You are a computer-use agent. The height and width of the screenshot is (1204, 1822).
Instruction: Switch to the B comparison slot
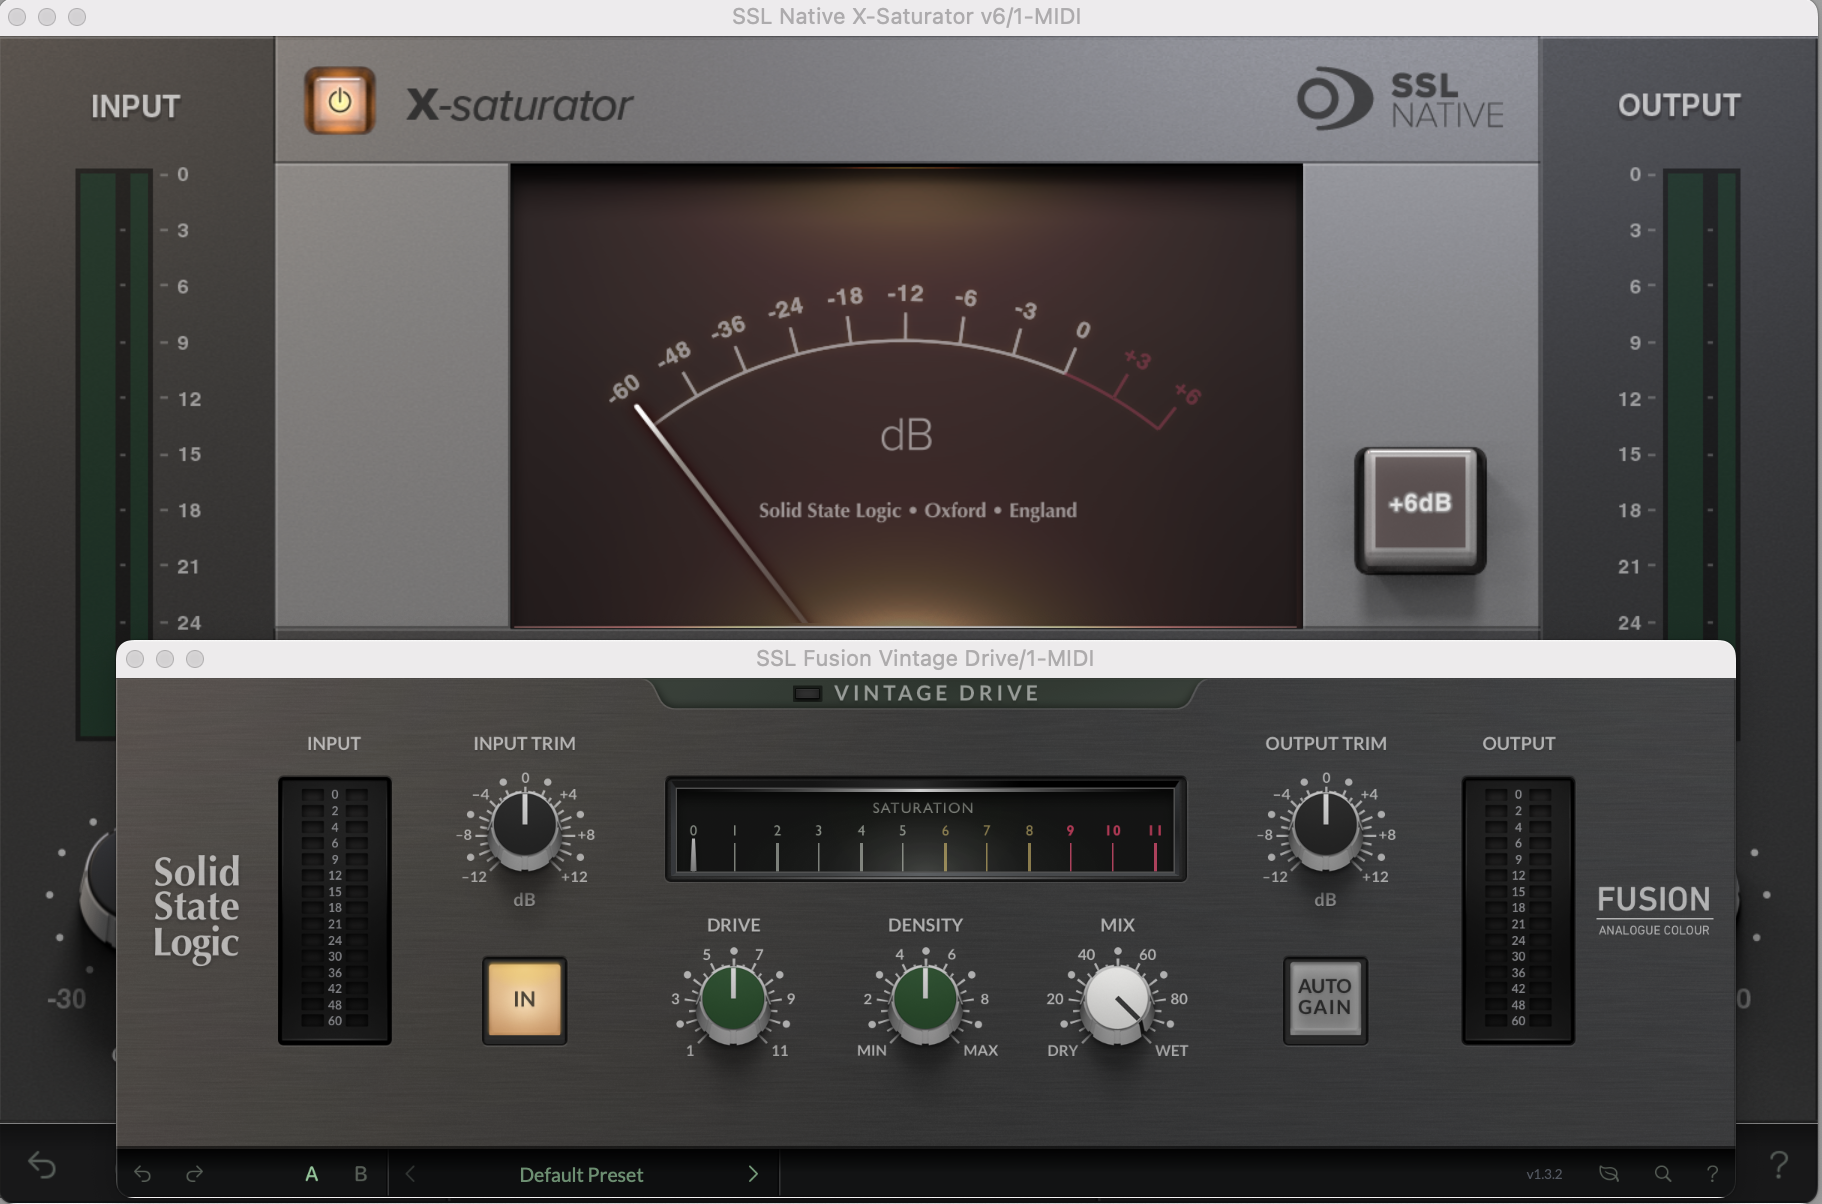(359, 1174)
